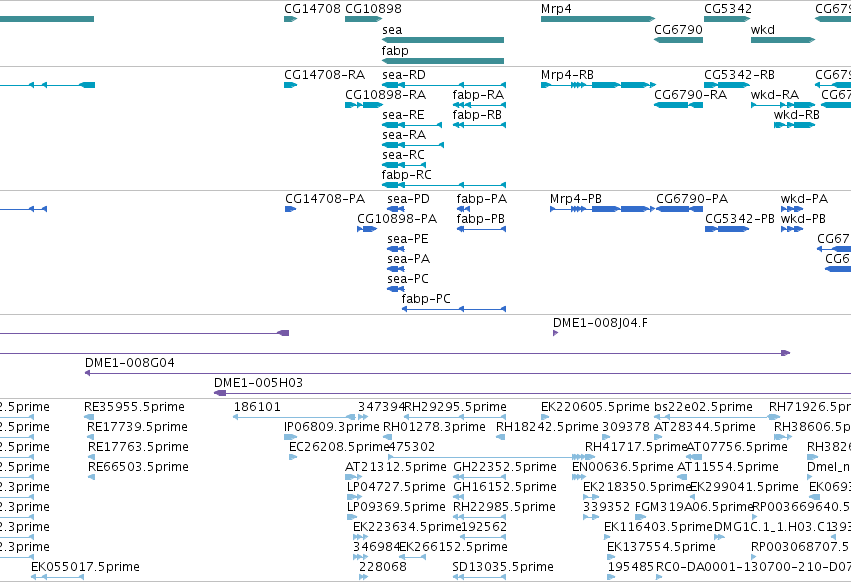
Task: Select the CG5342 gene label
Action: pos(728,9)
